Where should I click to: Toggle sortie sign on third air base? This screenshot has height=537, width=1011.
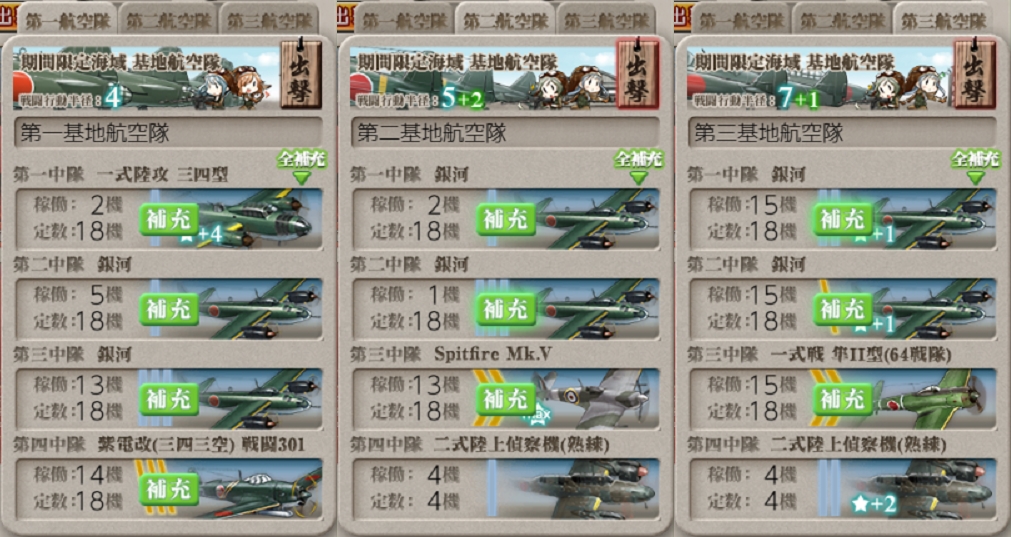[975, 75]
